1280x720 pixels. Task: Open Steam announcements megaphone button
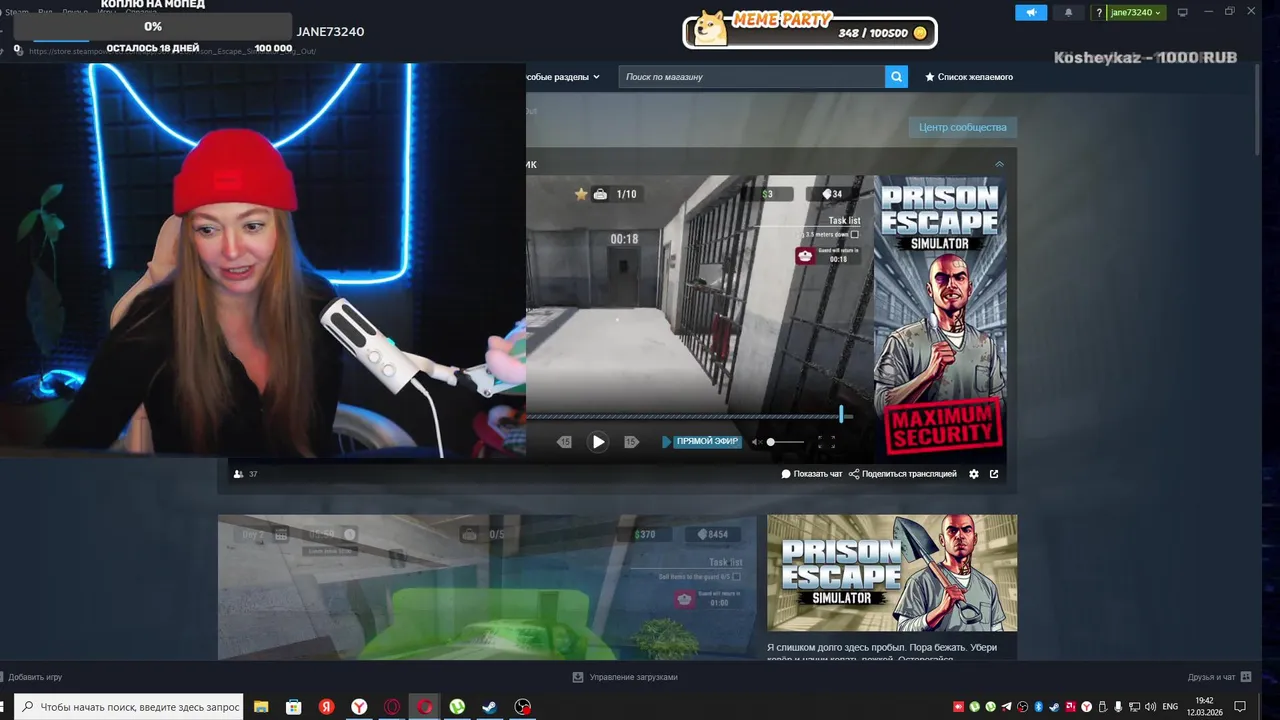1031,12
